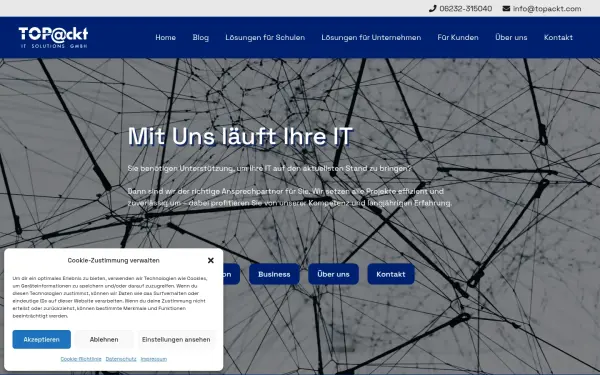
Task: Open the Impressum link
Action: click(154, 359)
